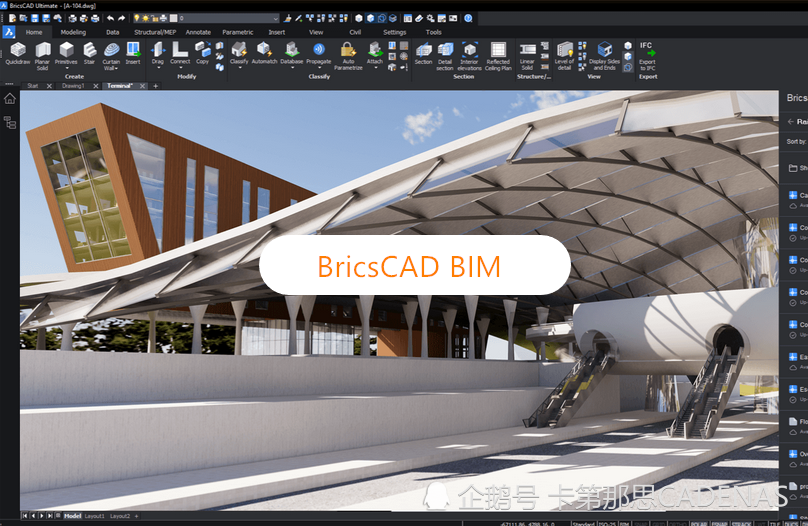This screenshot has width=808, height=526.
Task: Switch to the Structural/MEP tab
Action: click(x=155, y=32)
